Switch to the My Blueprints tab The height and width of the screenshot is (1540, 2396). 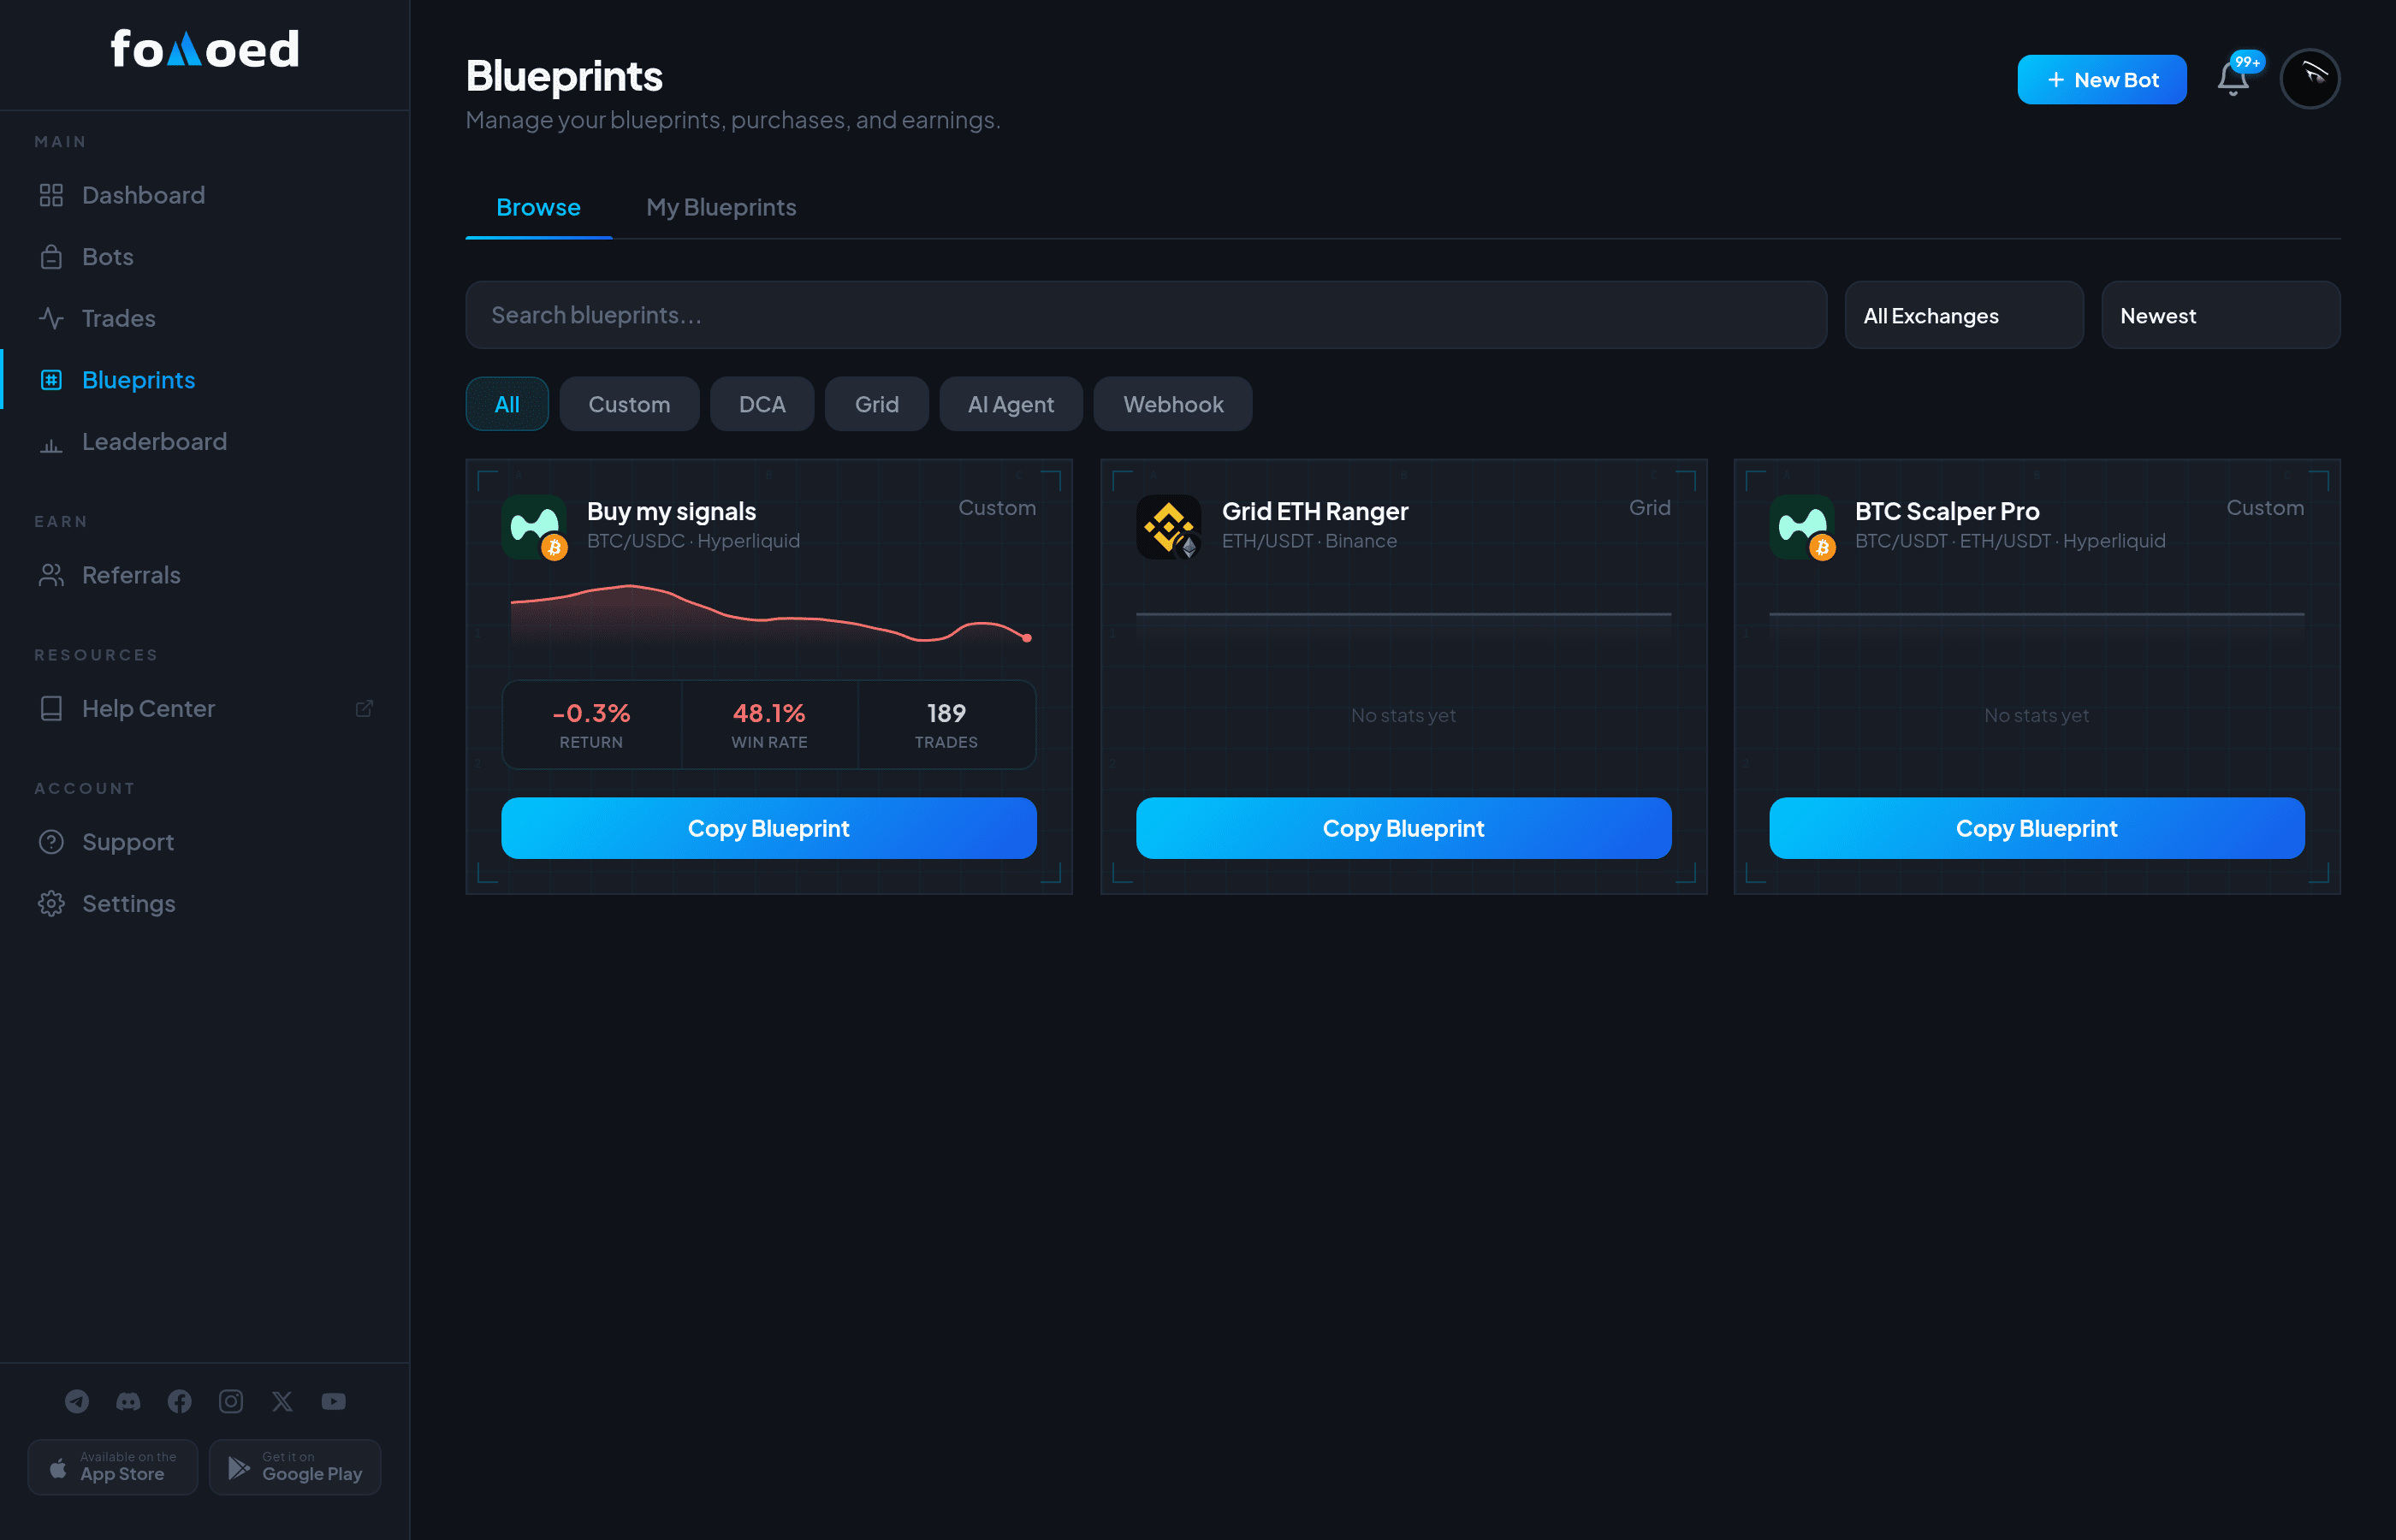[721, 207]
